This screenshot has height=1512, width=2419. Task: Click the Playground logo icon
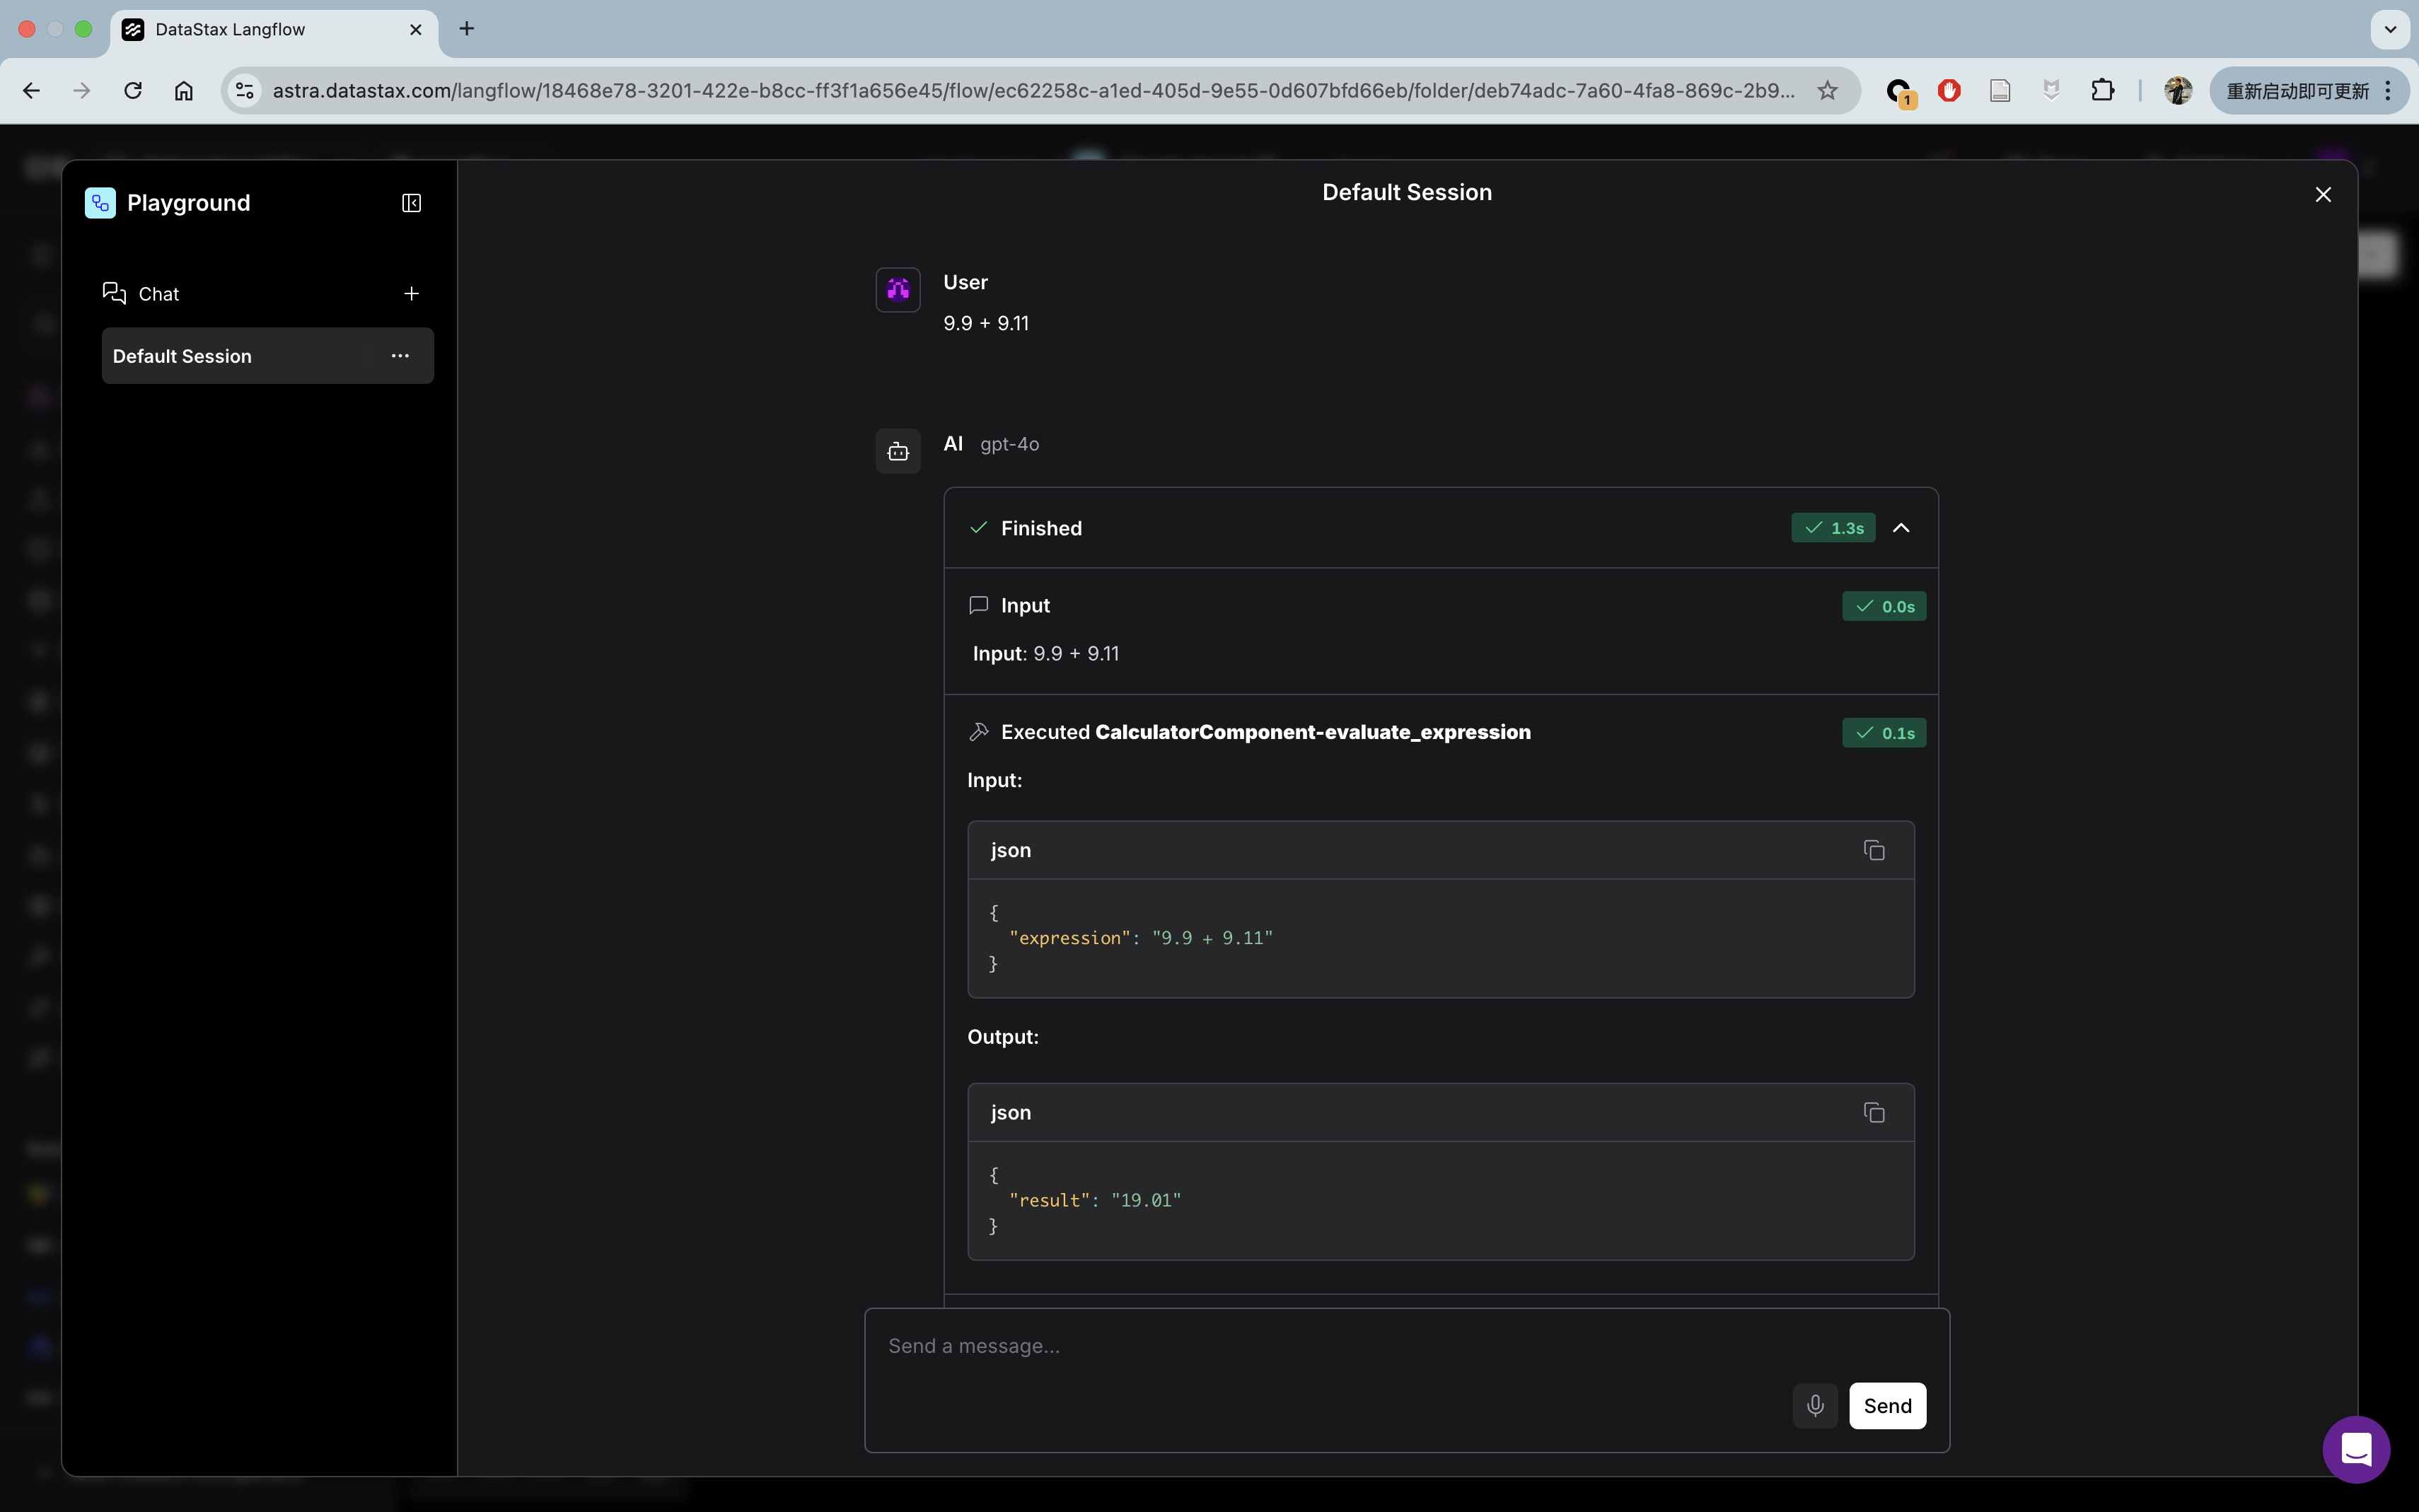(100, 203)
